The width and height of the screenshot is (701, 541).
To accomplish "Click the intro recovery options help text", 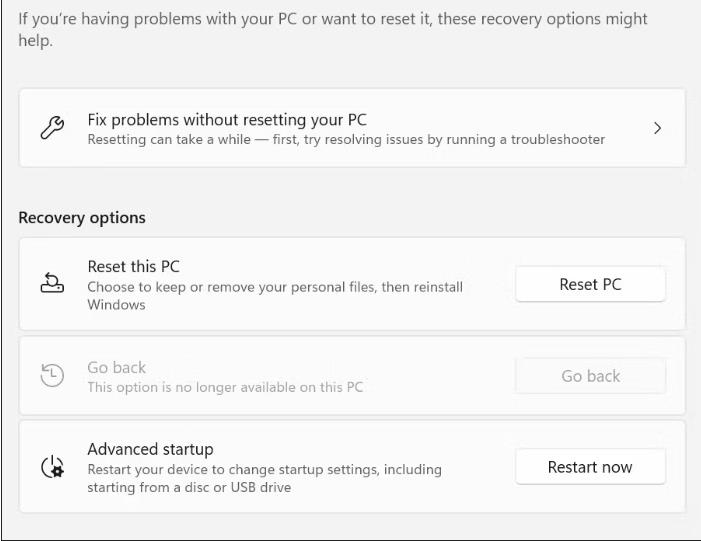I will (x=333, y=30).
